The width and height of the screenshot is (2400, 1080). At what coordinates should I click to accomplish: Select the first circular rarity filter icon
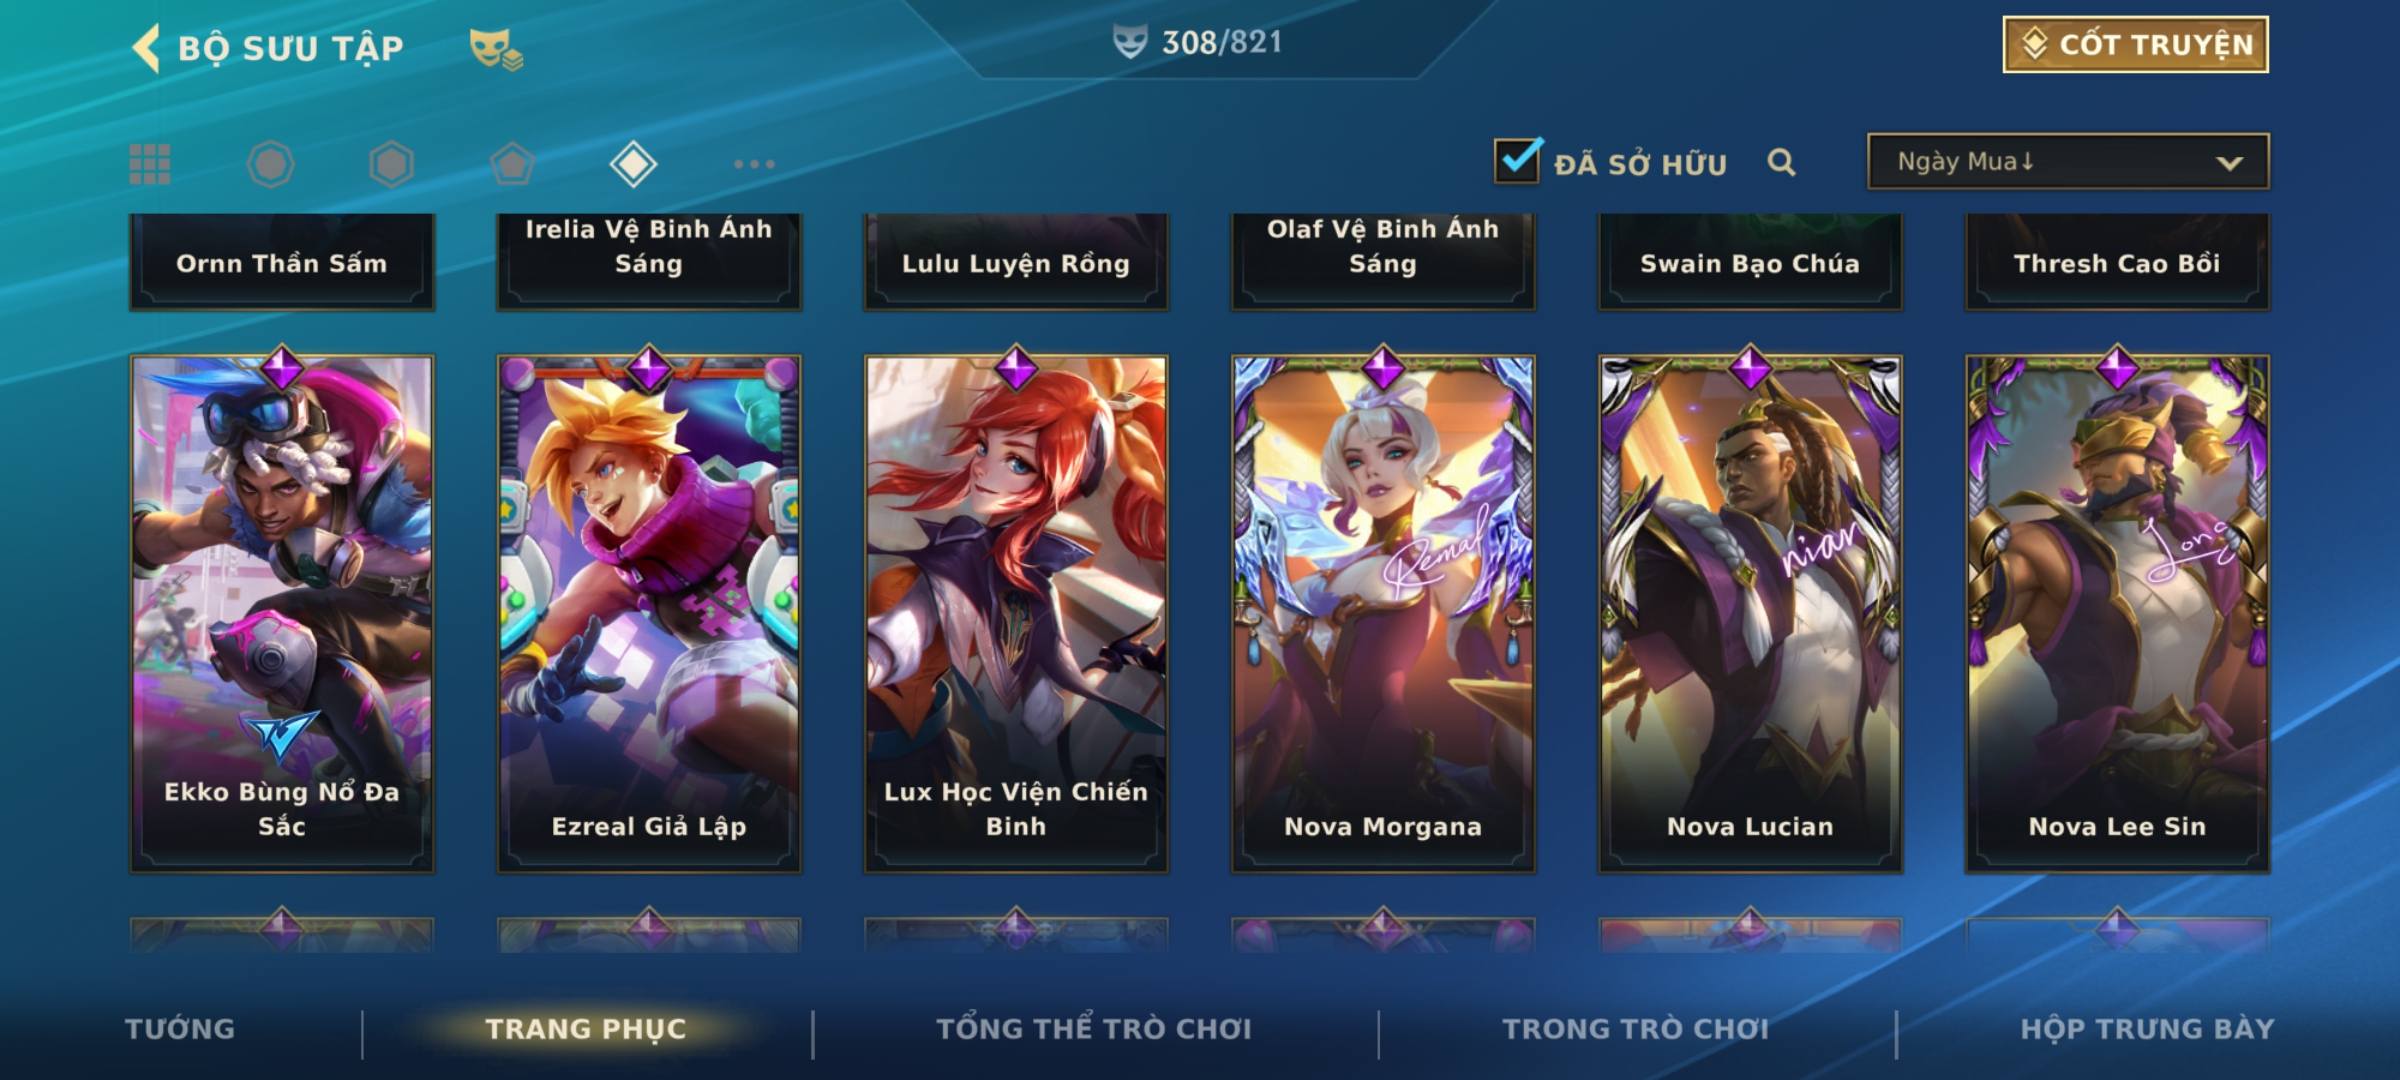point(271,164)
